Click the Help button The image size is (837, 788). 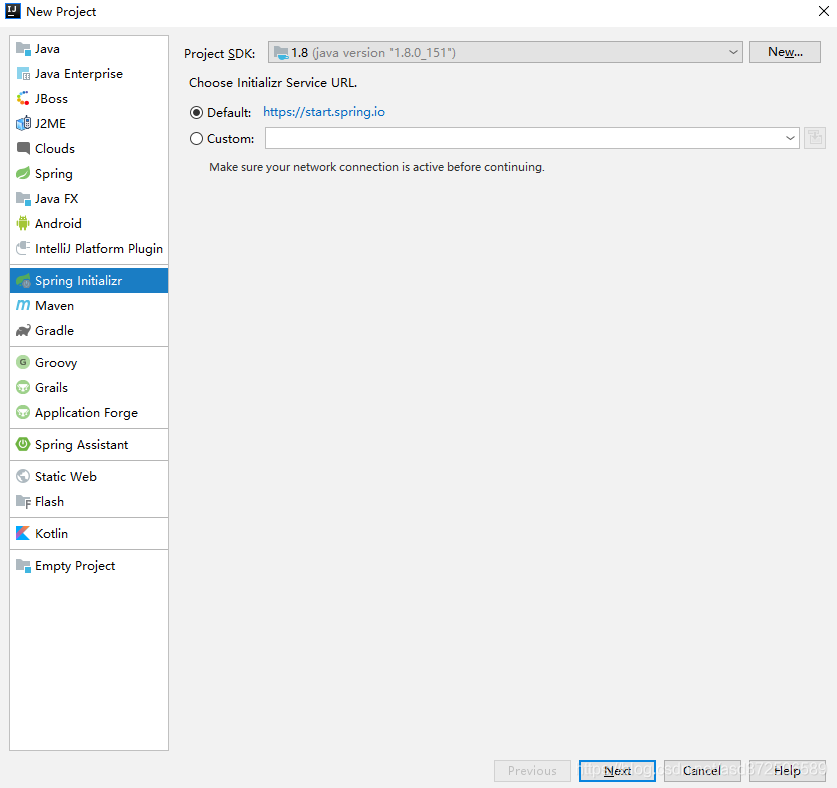[787, 770]
